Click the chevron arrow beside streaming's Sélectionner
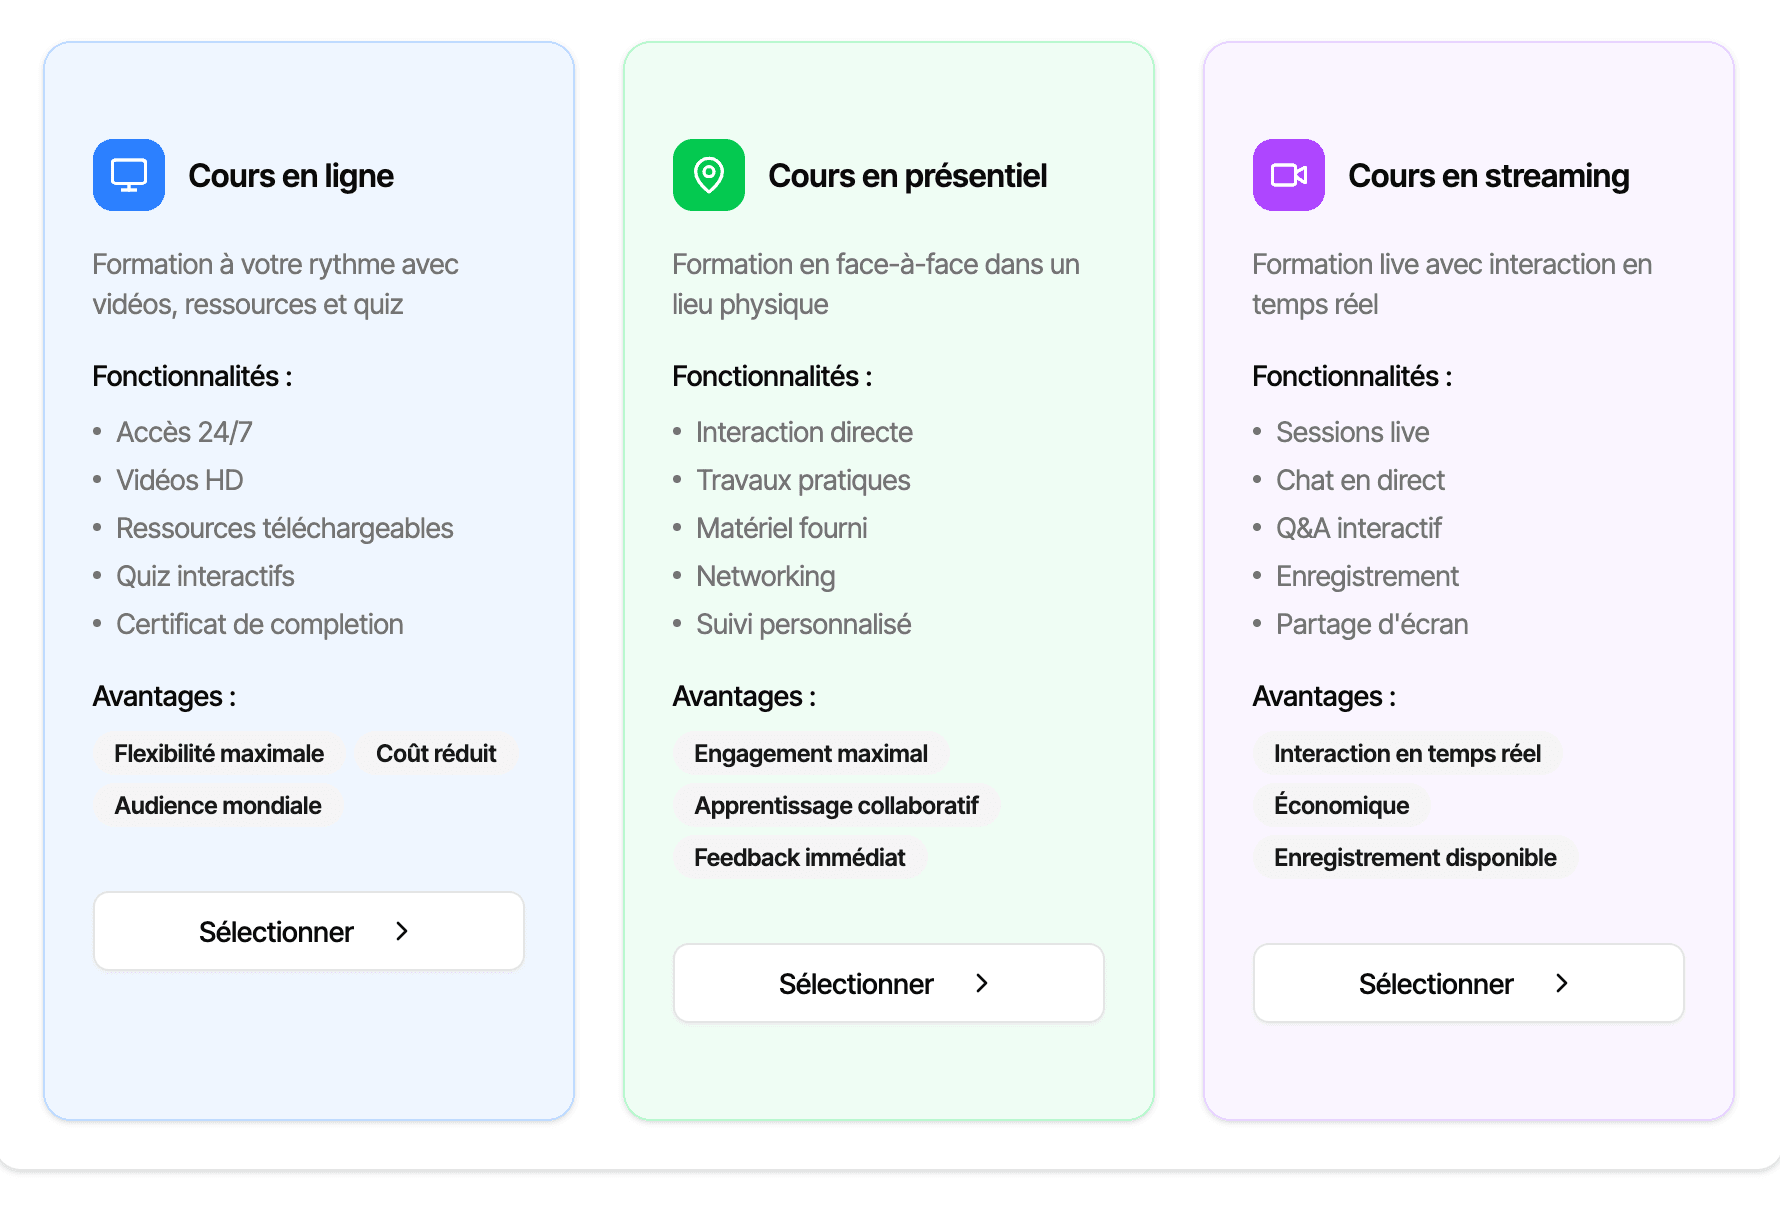This screenshot has height=1208, width=1780. coord(1562,983)
